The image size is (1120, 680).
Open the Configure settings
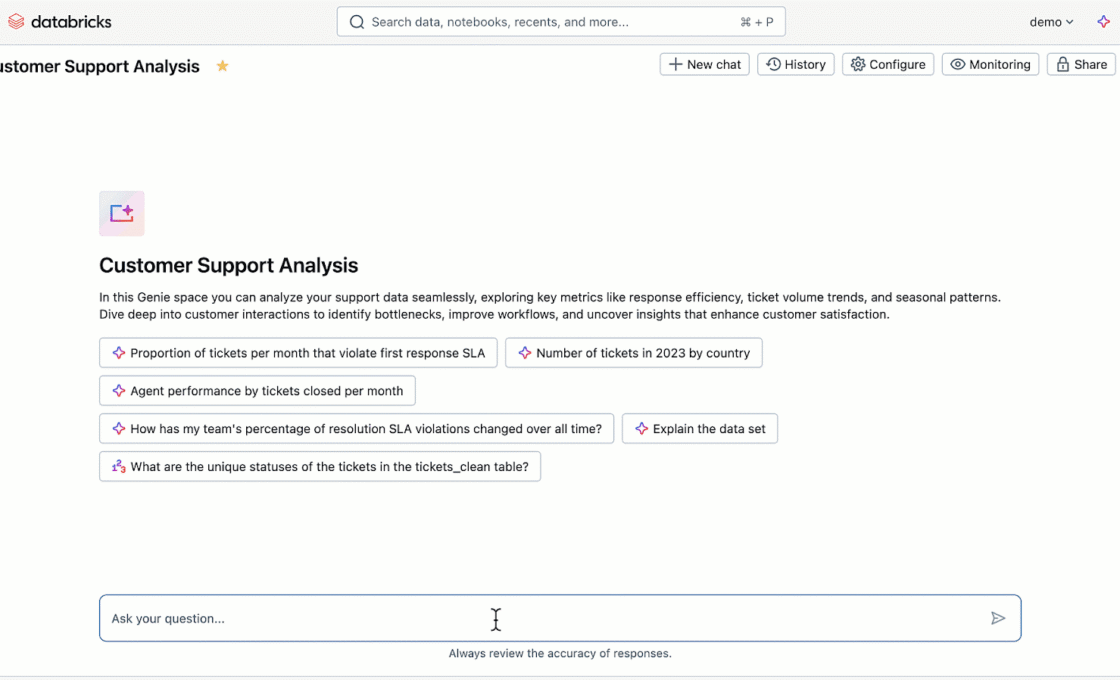pyautogui.click(x=887, y=64)
